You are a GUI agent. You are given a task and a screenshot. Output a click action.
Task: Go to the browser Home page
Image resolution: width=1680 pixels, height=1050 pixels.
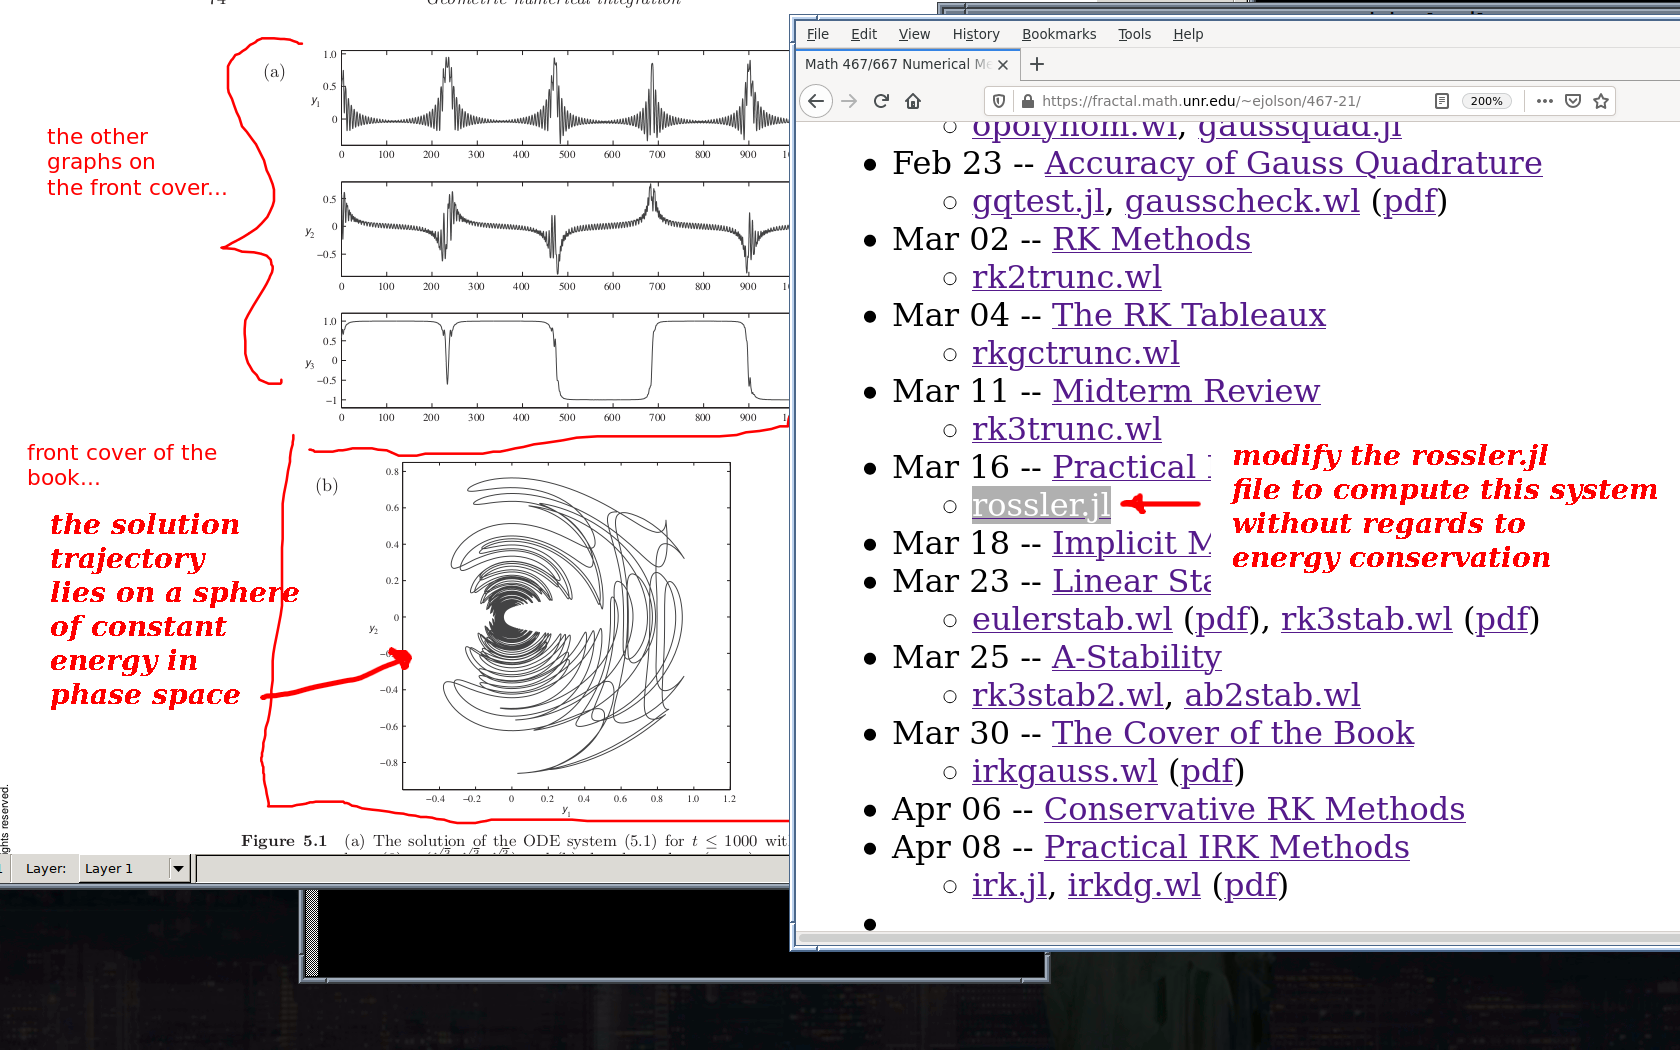(x=913, y=101)
